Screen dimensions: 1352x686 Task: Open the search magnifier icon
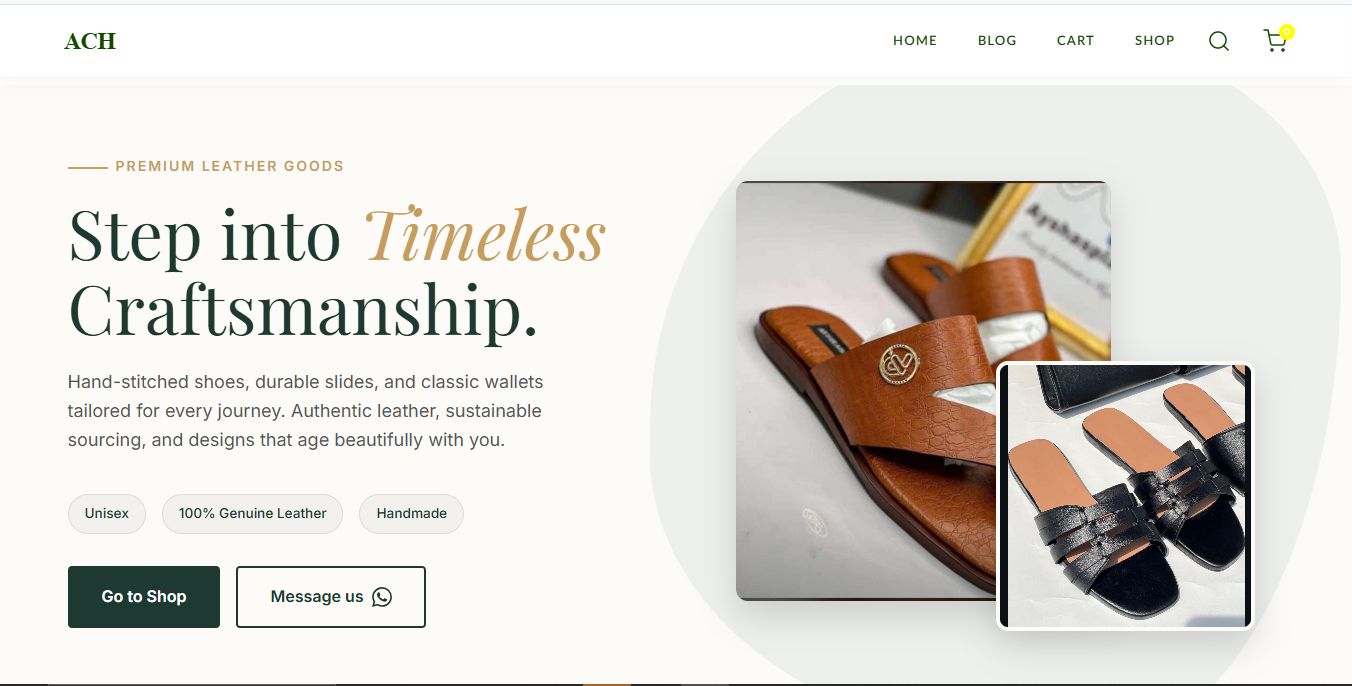1218,41
